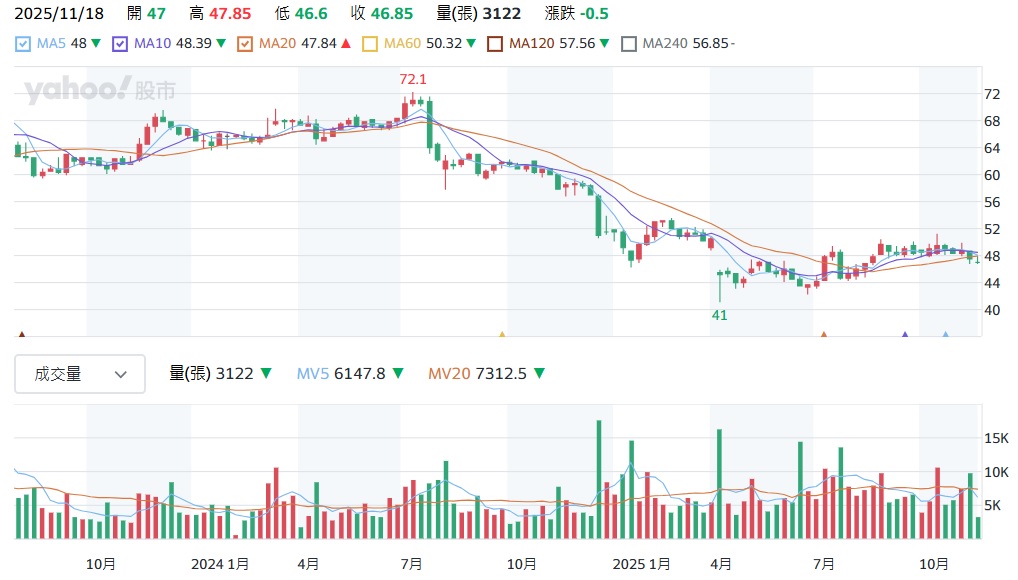Open the 成交量 indicator dropdown
1018x580 pixels.
(x=80, y=374)
